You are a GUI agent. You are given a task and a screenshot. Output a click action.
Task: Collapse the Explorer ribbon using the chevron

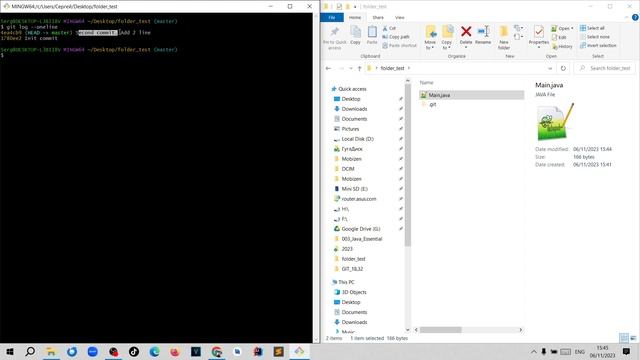[627, 18]
